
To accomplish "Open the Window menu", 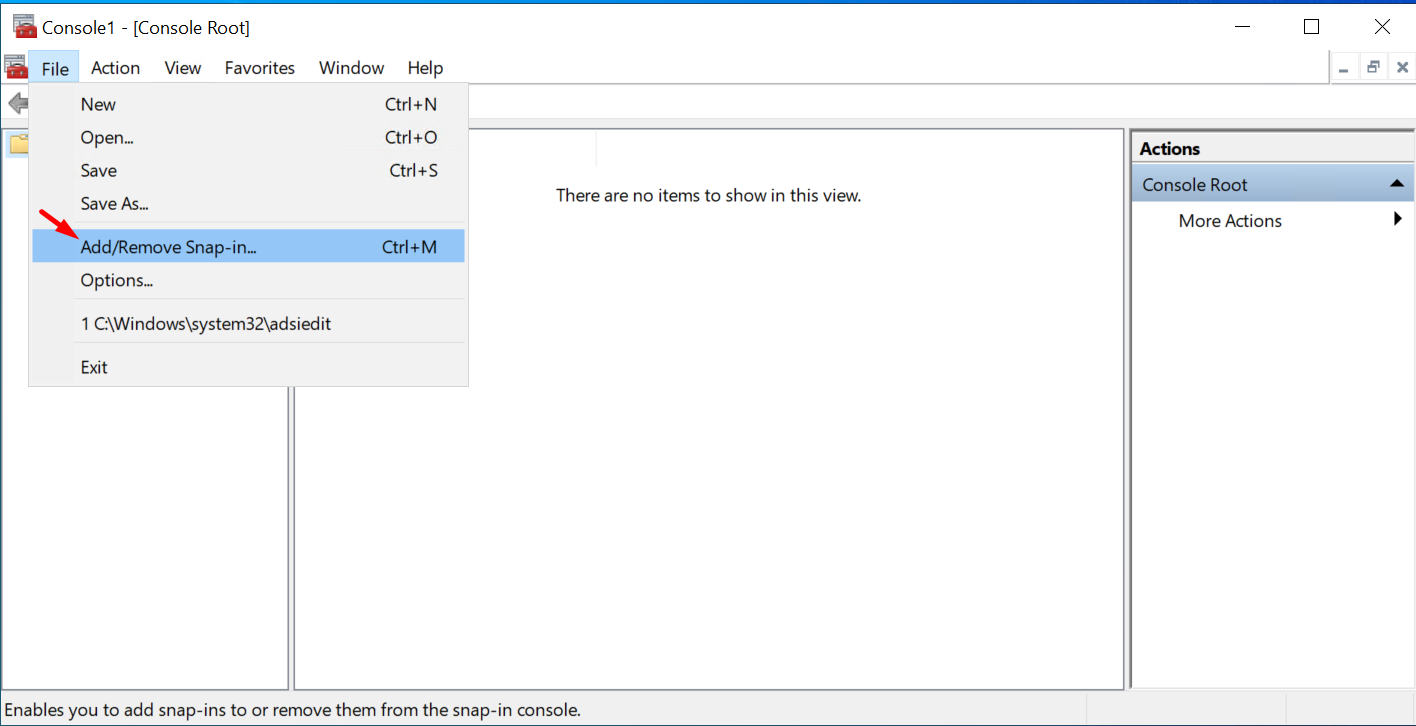I will (x=351, y=68).
